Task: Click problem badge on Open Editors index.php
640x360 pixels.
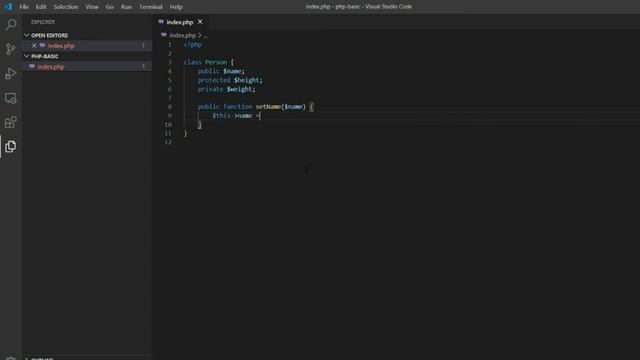Action: coord(143,46)
